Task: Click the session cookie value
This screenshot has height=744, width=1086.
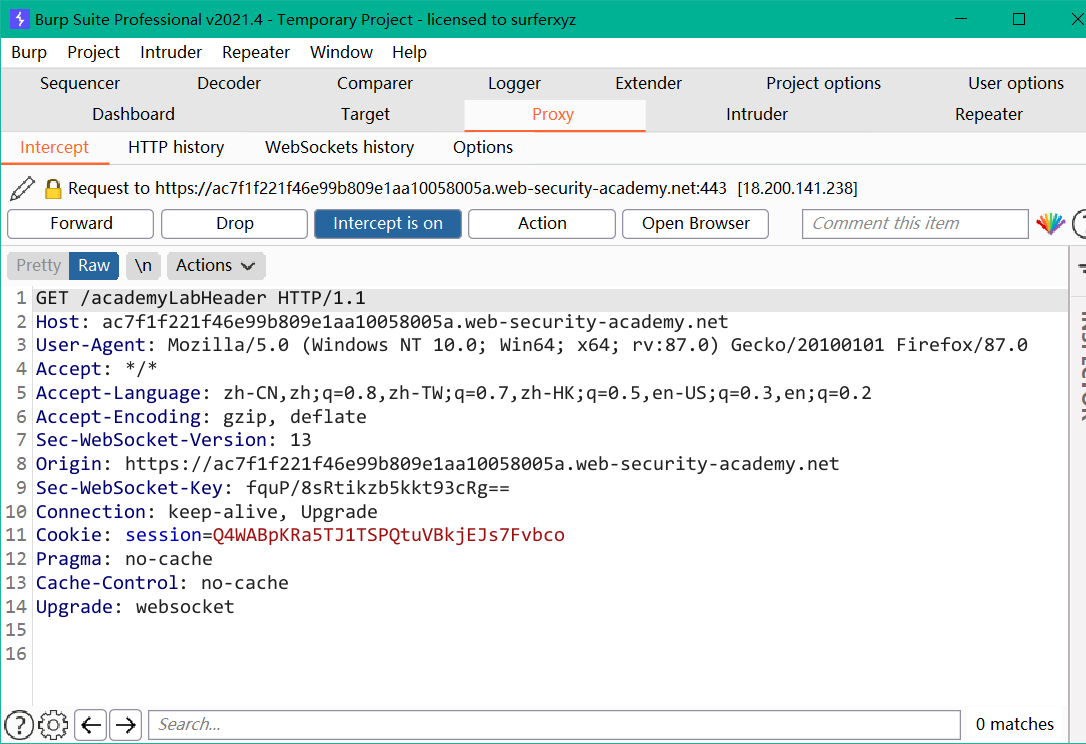Action: click(x=389, y=535)
